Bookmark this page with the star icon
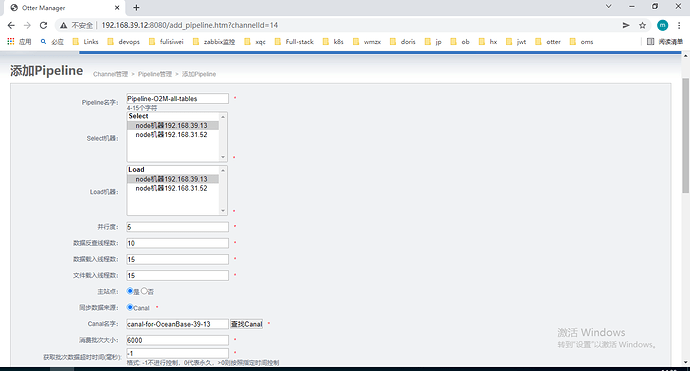Viewport: 690px width, 371px height. coord(642,26)
